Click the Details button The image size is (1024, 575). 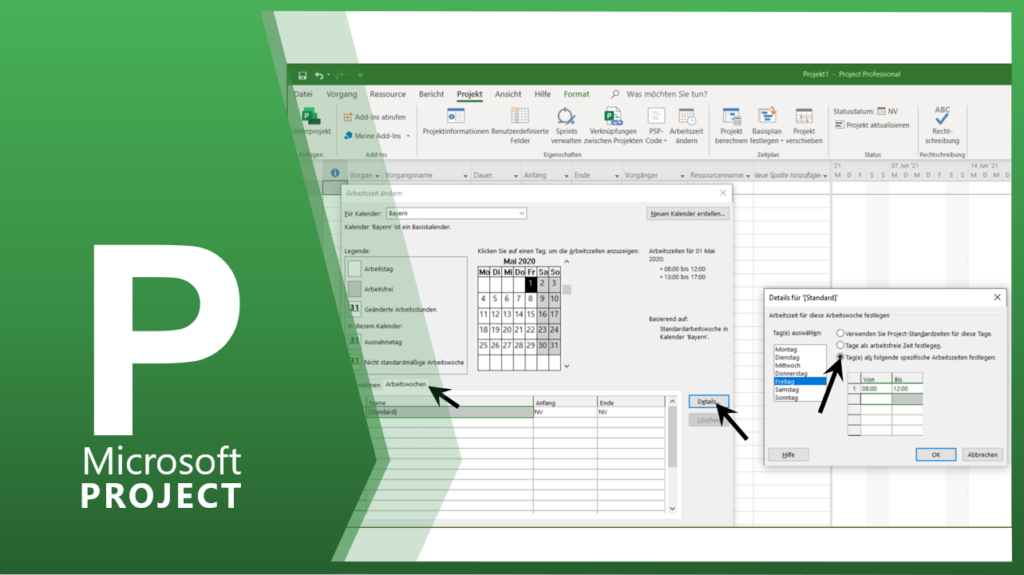tap(709, 402)
